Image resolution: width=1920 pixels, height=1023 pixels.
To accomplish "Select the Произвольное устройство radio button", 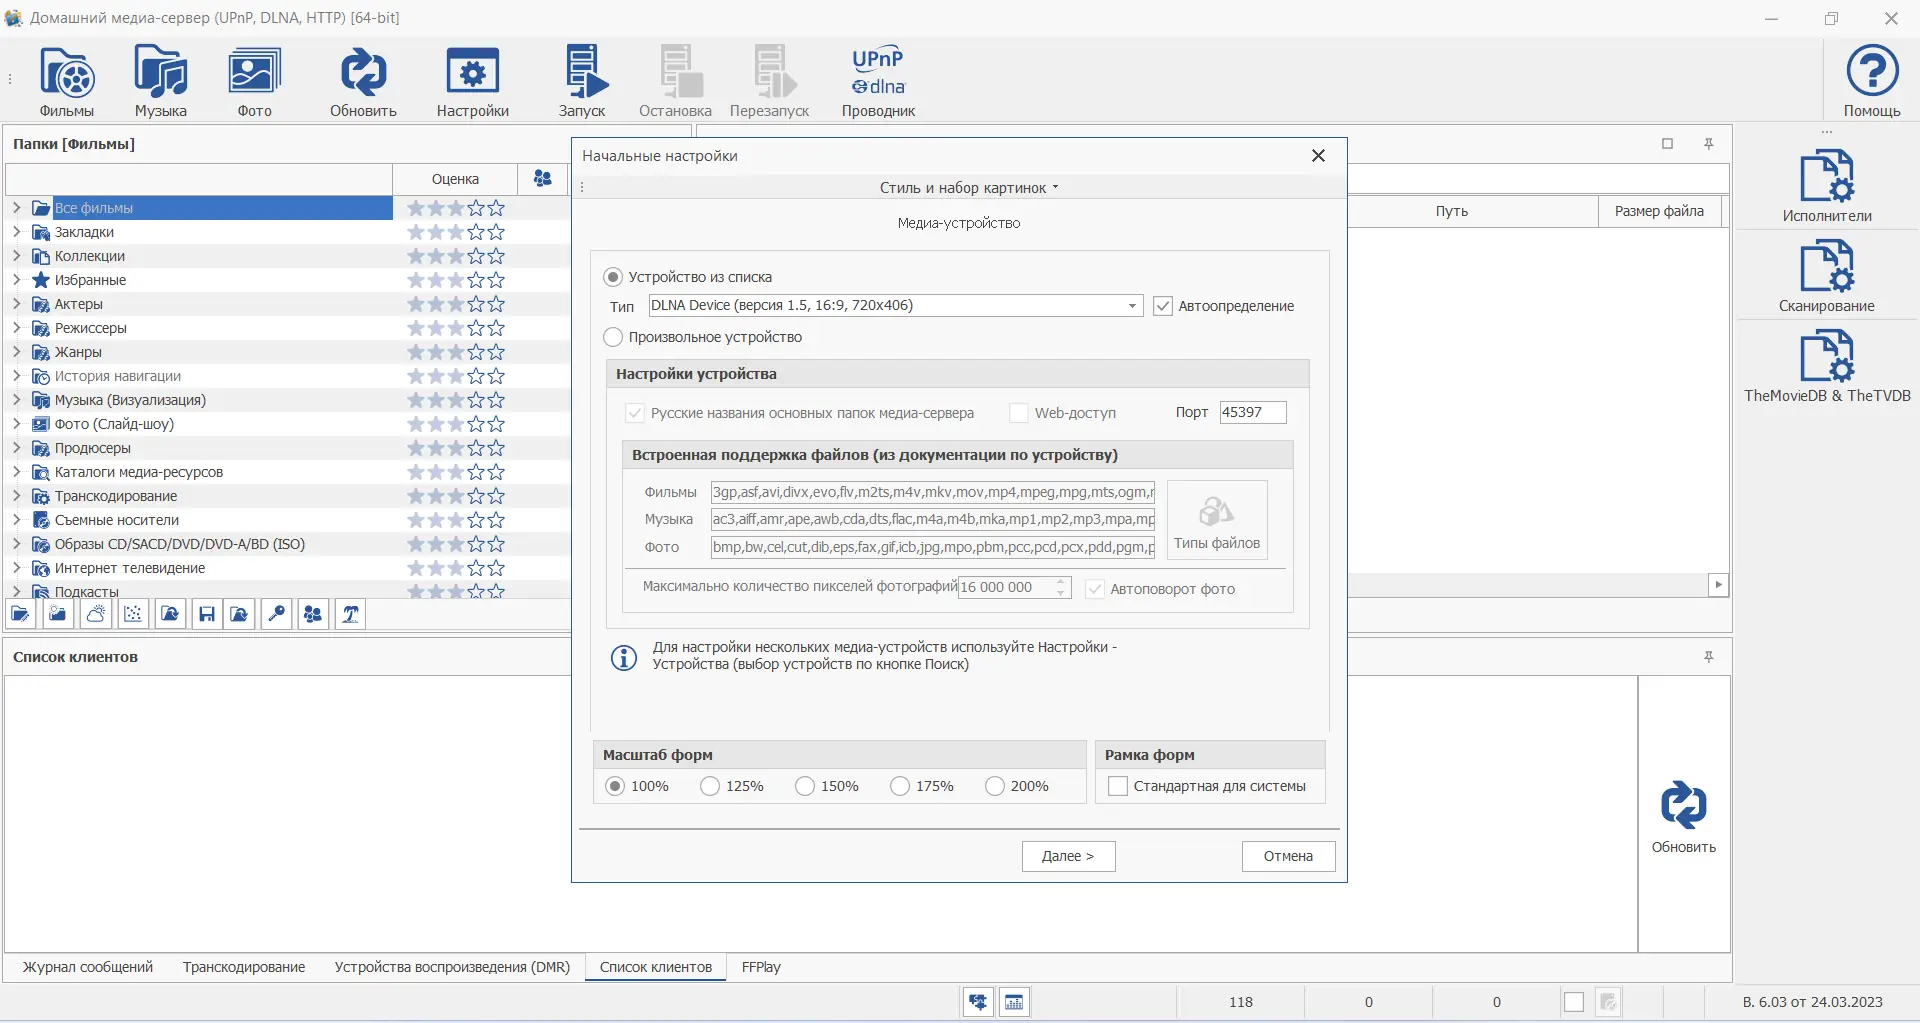I will tap(613, 337).
